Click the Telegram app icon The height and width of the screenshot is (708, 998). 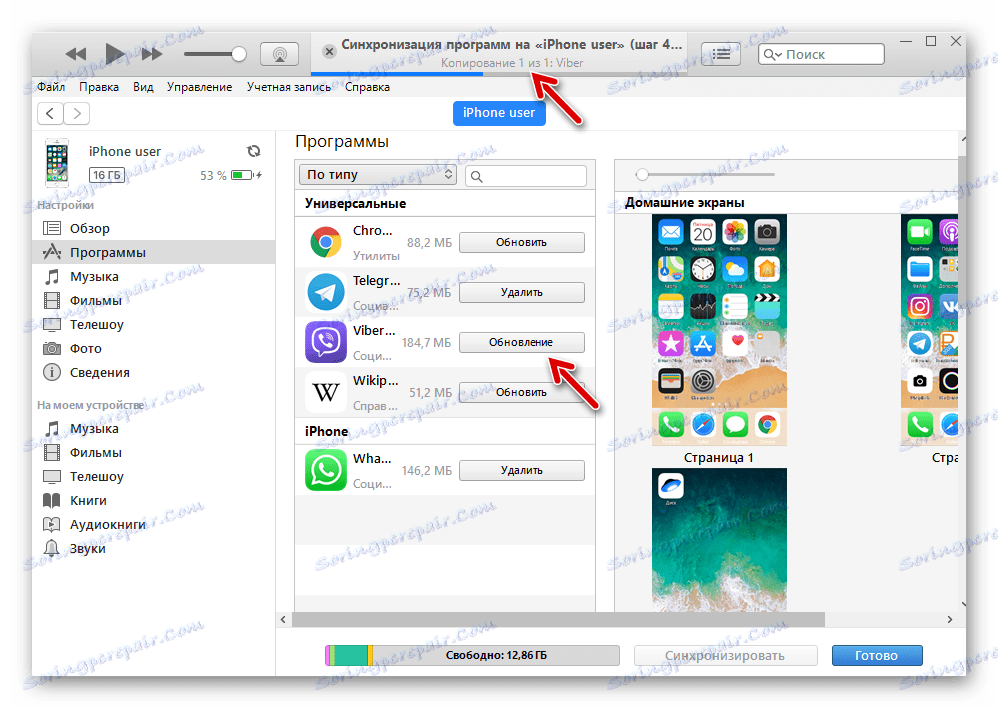coord(325,292)
